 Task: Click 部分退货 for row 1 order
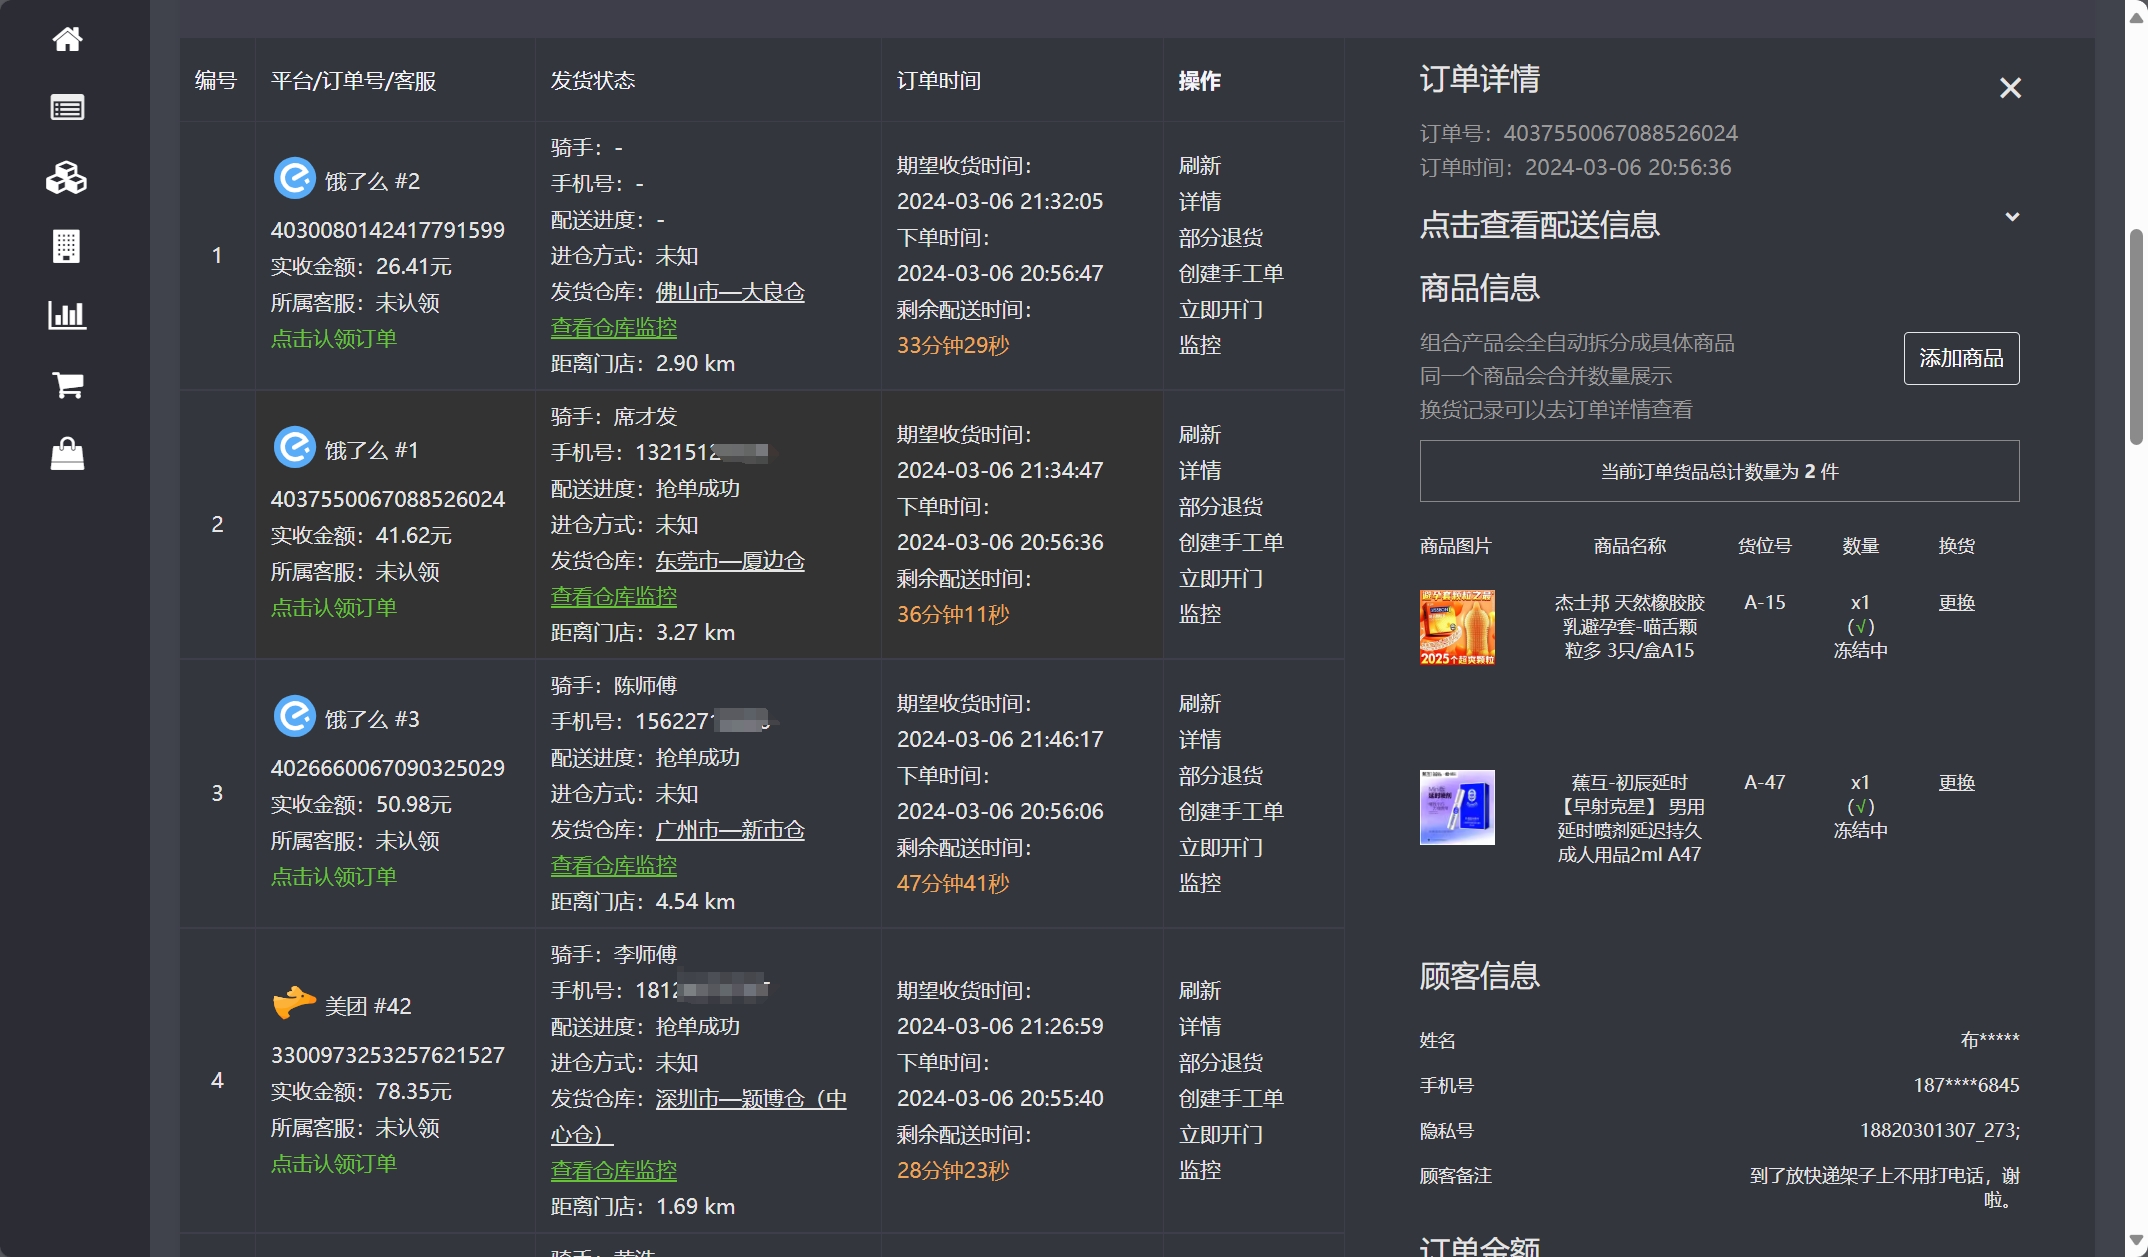point(1221,238)
